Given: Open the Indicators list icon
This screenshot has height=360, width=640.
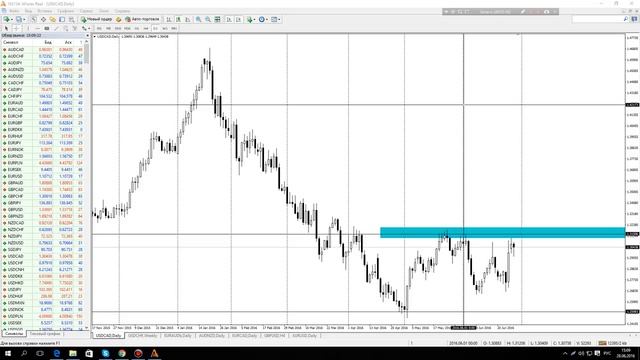Looking at the screenshot, I should click(x=249, y=19).
